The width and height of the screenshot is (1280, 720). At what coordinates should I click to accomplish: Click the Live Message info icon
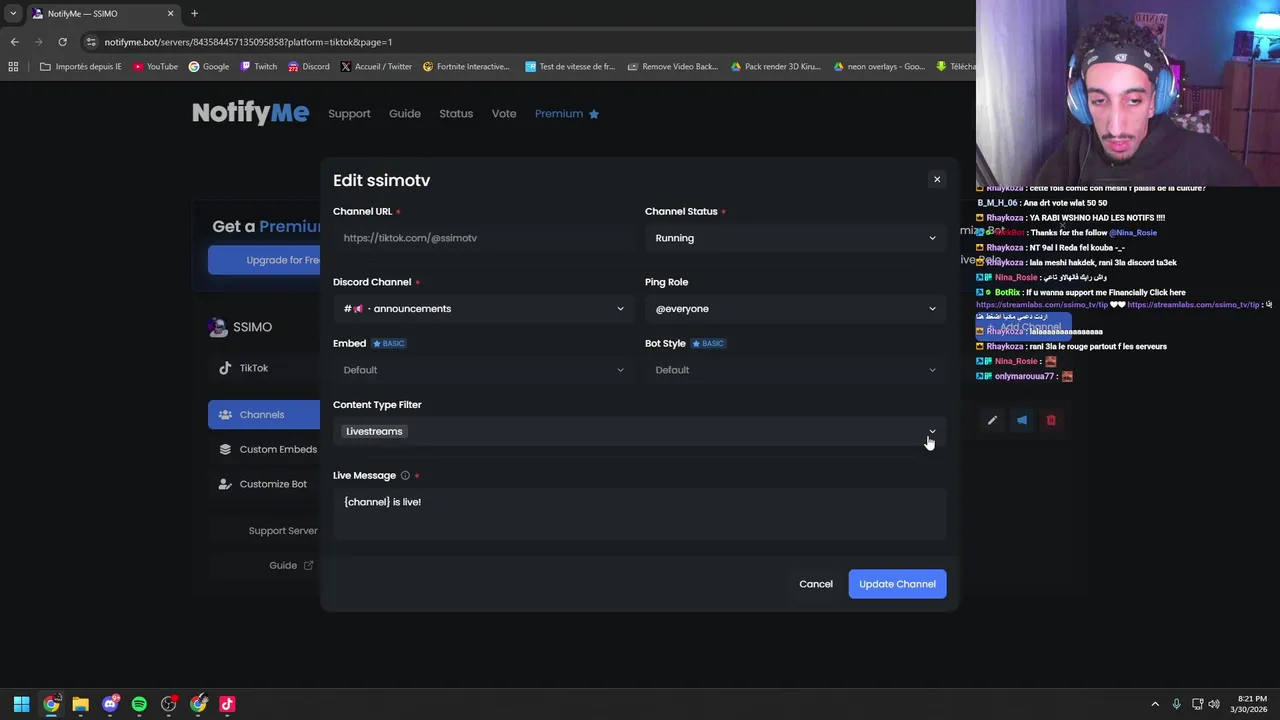pyautogui.click(x=405, y=476)
